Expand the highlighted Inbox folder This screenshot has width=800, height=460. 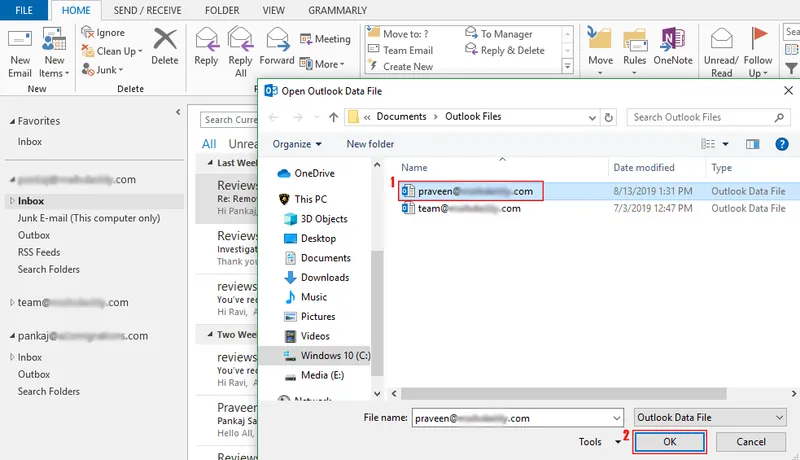(x=12, y=201)
